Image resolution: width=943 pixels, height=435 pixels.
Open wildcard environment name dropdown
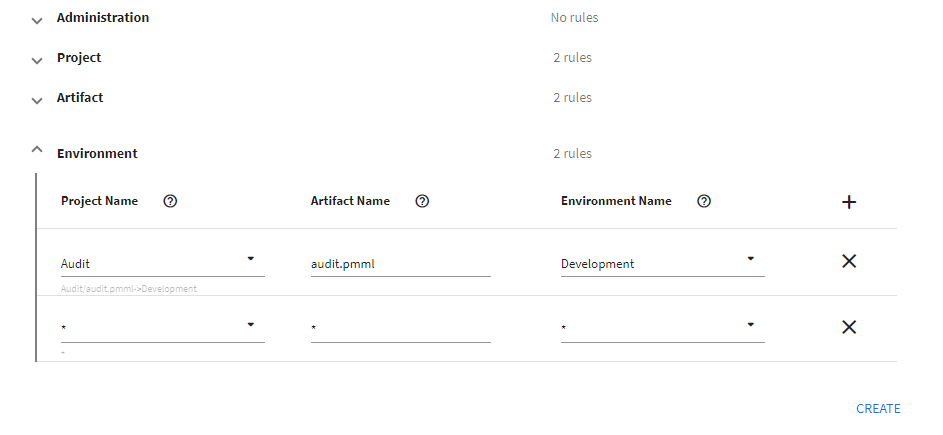pyautogui.click(x=750, y=325)
